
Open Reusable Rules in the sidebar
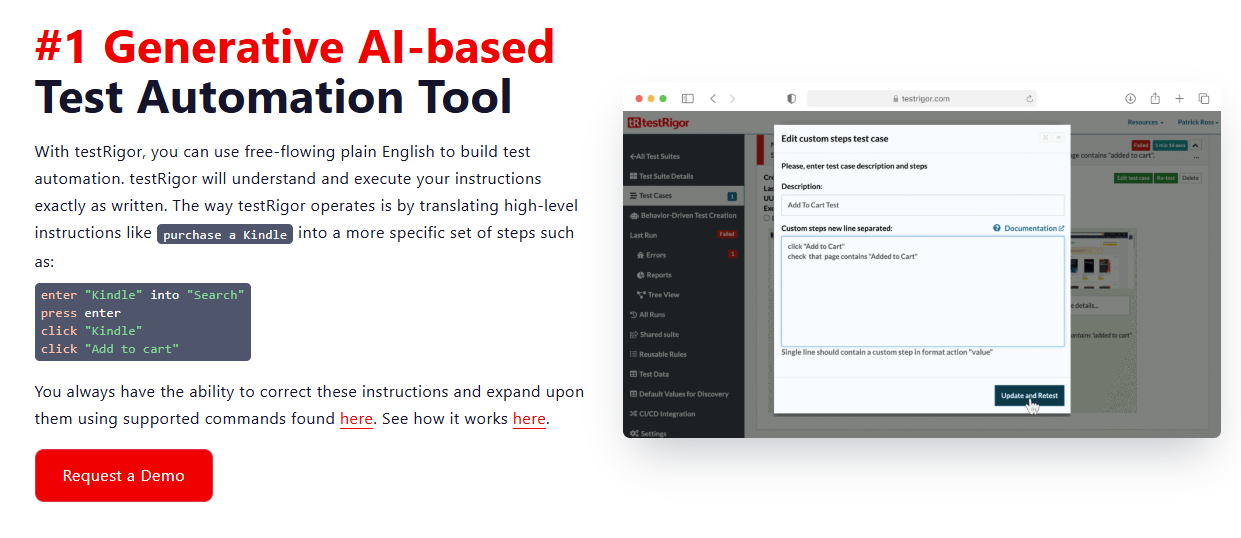662,354
